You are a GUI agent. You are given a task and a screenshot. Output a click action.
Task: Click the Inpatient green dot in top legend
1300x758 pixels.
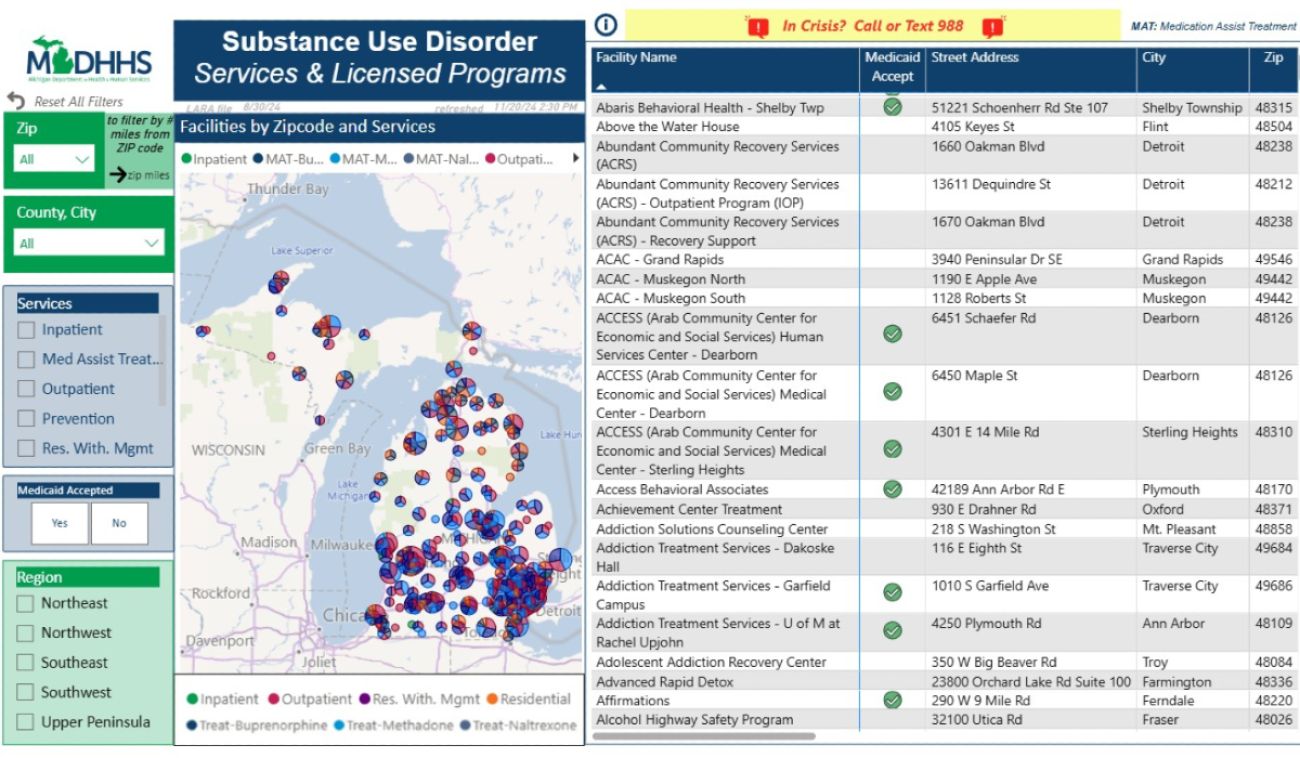pyautogui.click(x=186, y=159)
